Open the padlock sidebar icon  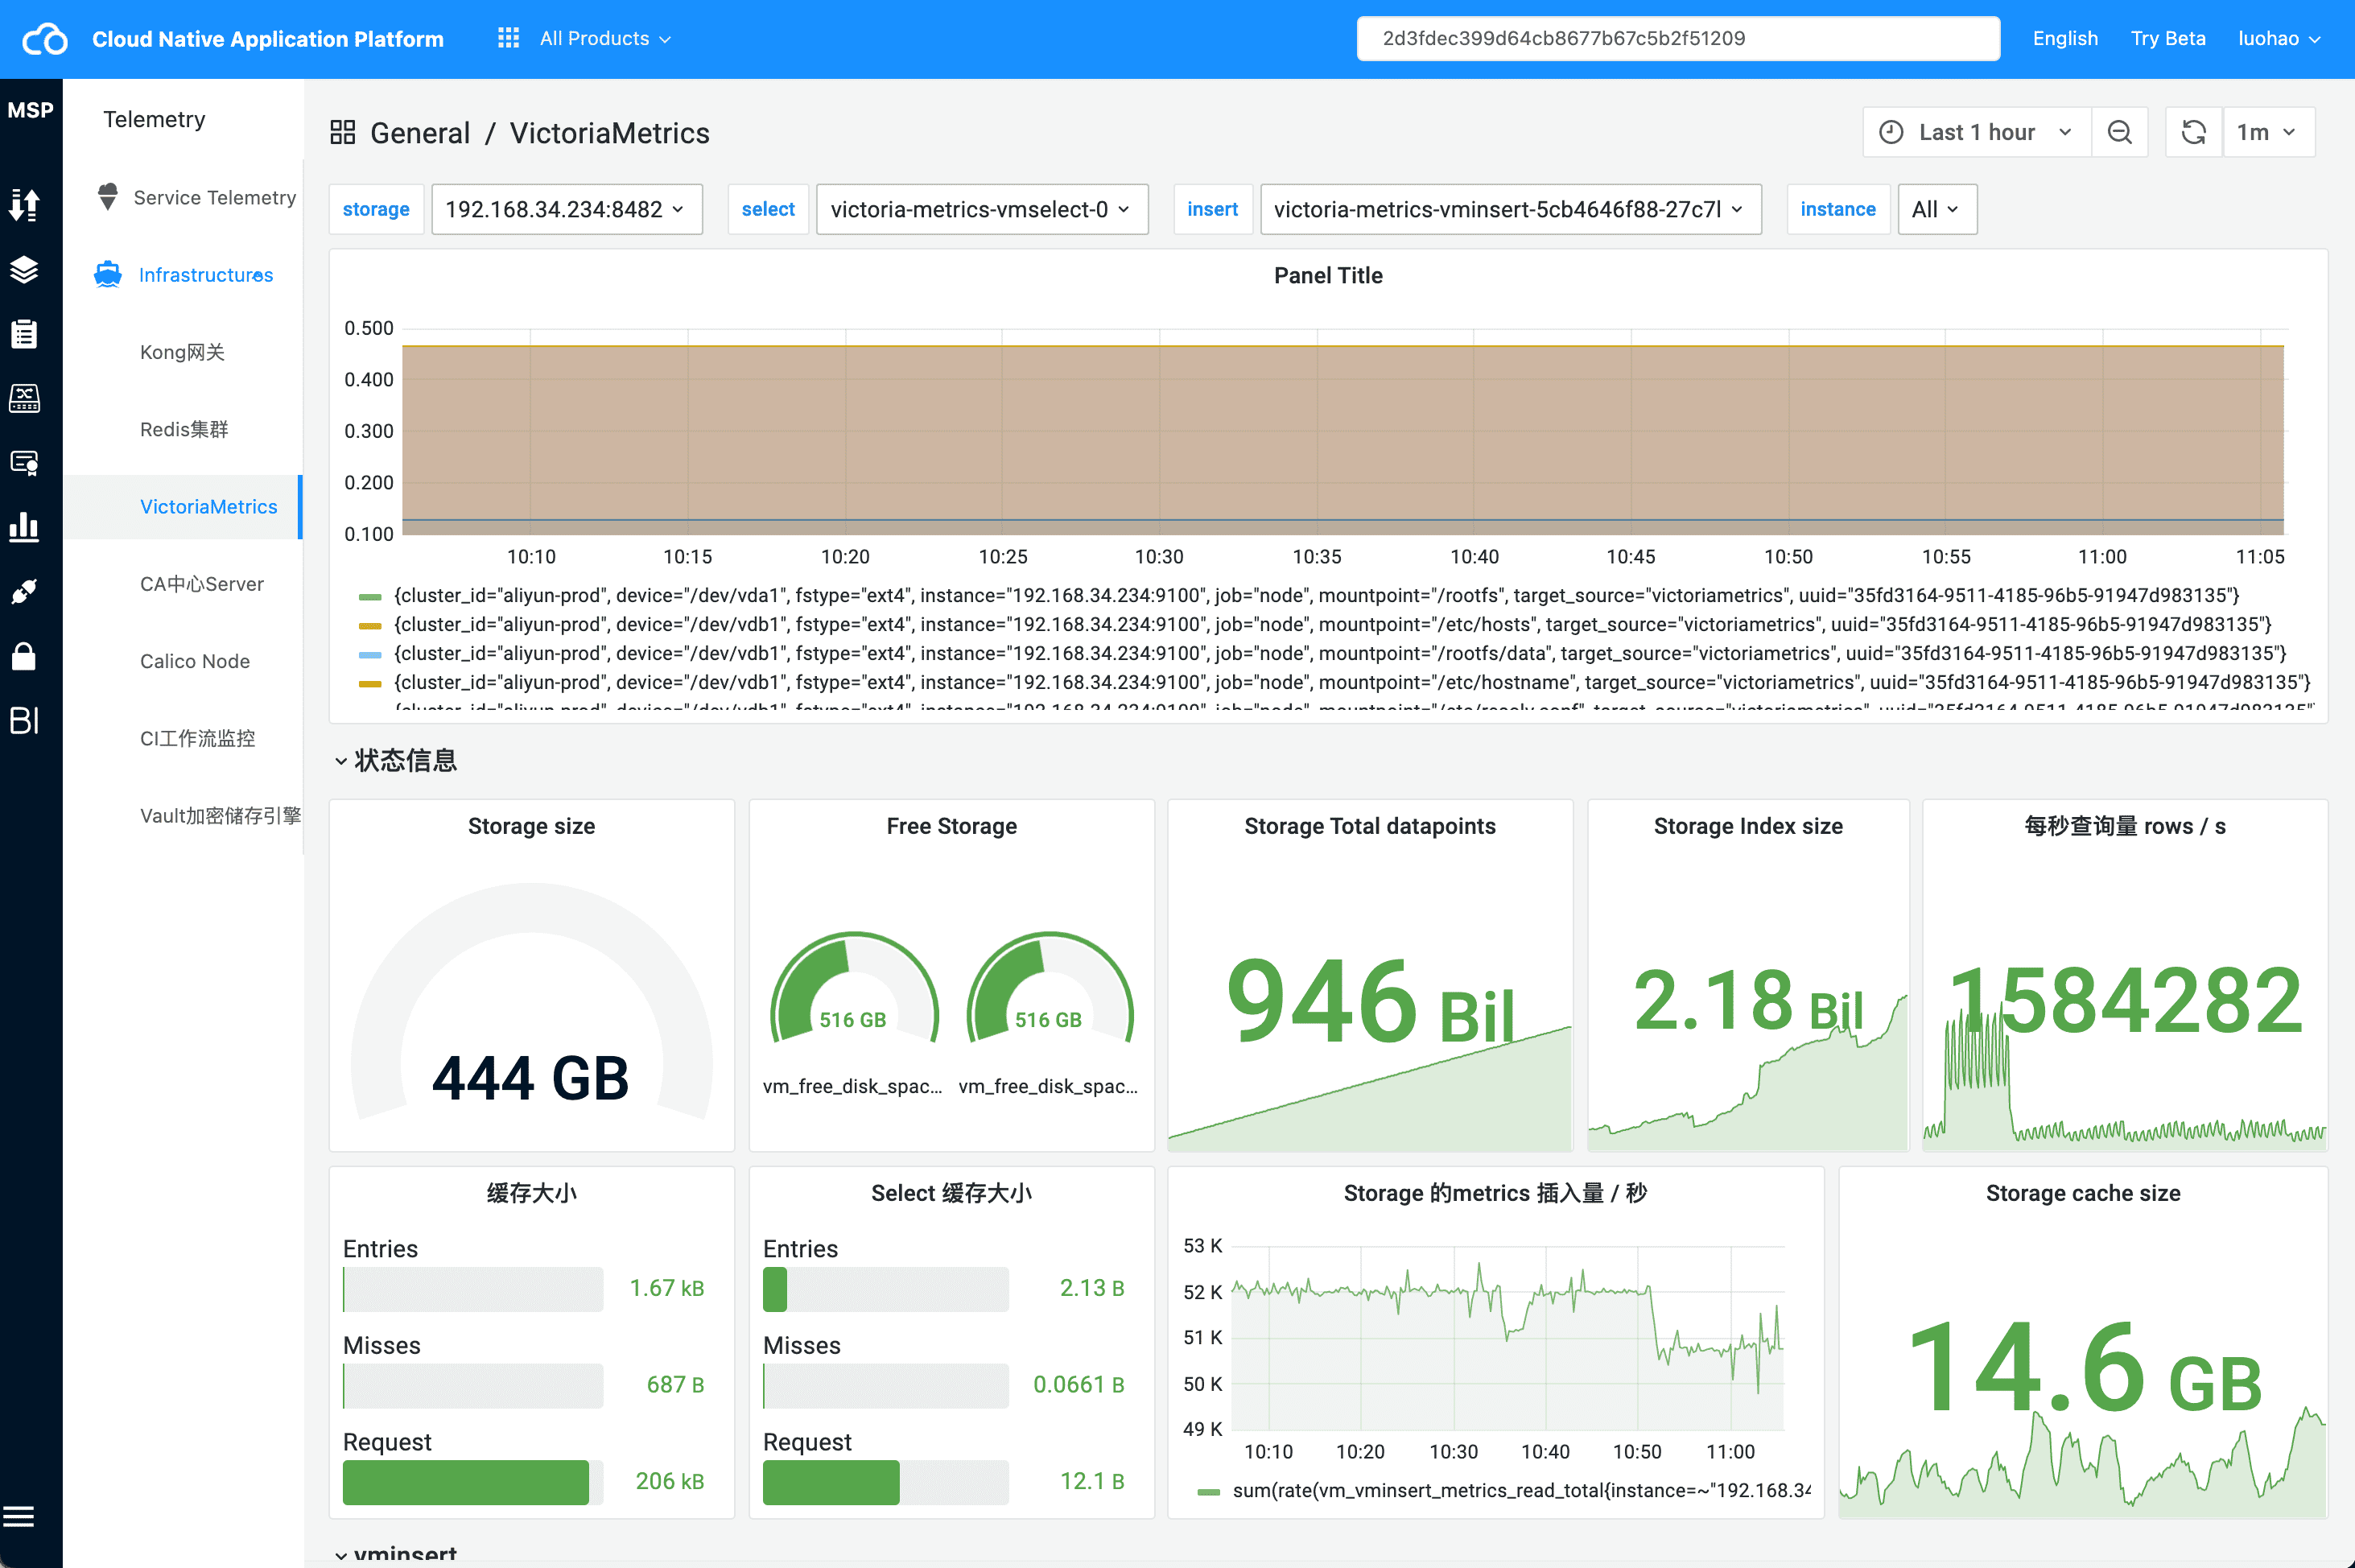(24, 656)
